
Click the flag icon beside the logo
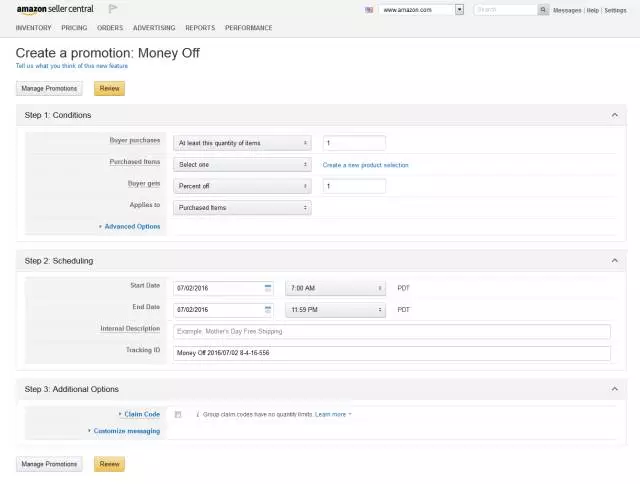(x=113, y=9)
